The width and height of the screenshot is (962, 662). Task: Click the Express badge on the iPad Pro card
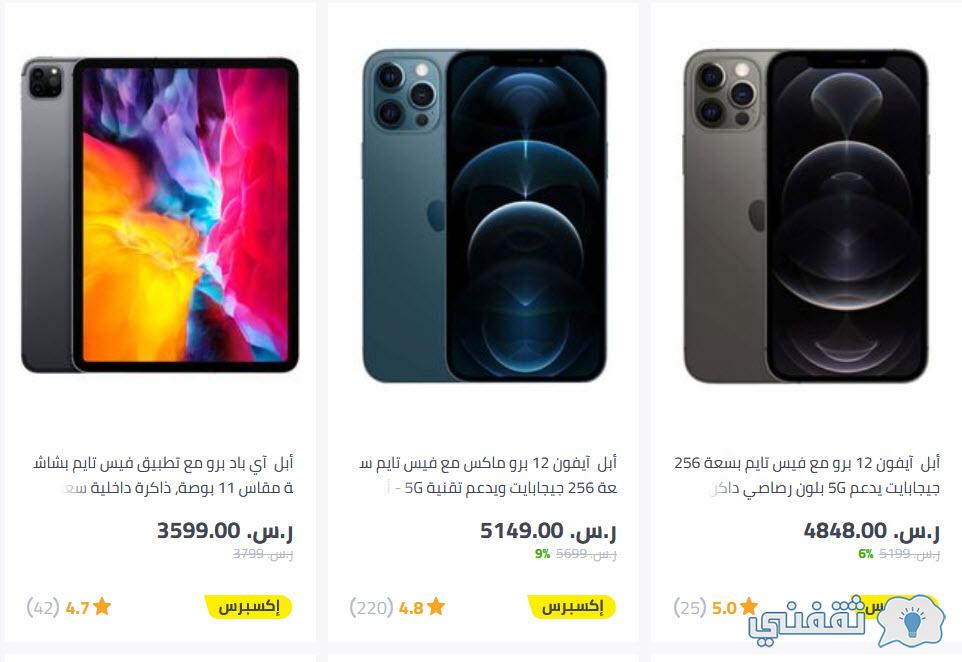(x=248, y=607)
